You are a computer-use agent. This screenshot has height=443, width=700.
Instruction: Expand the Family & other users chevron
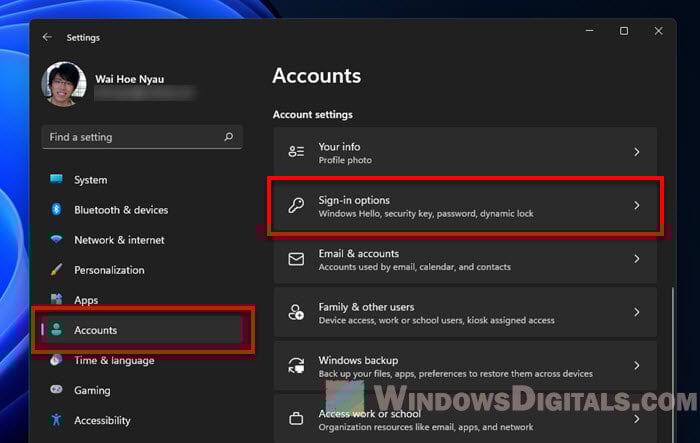click(x=637, y=312)
